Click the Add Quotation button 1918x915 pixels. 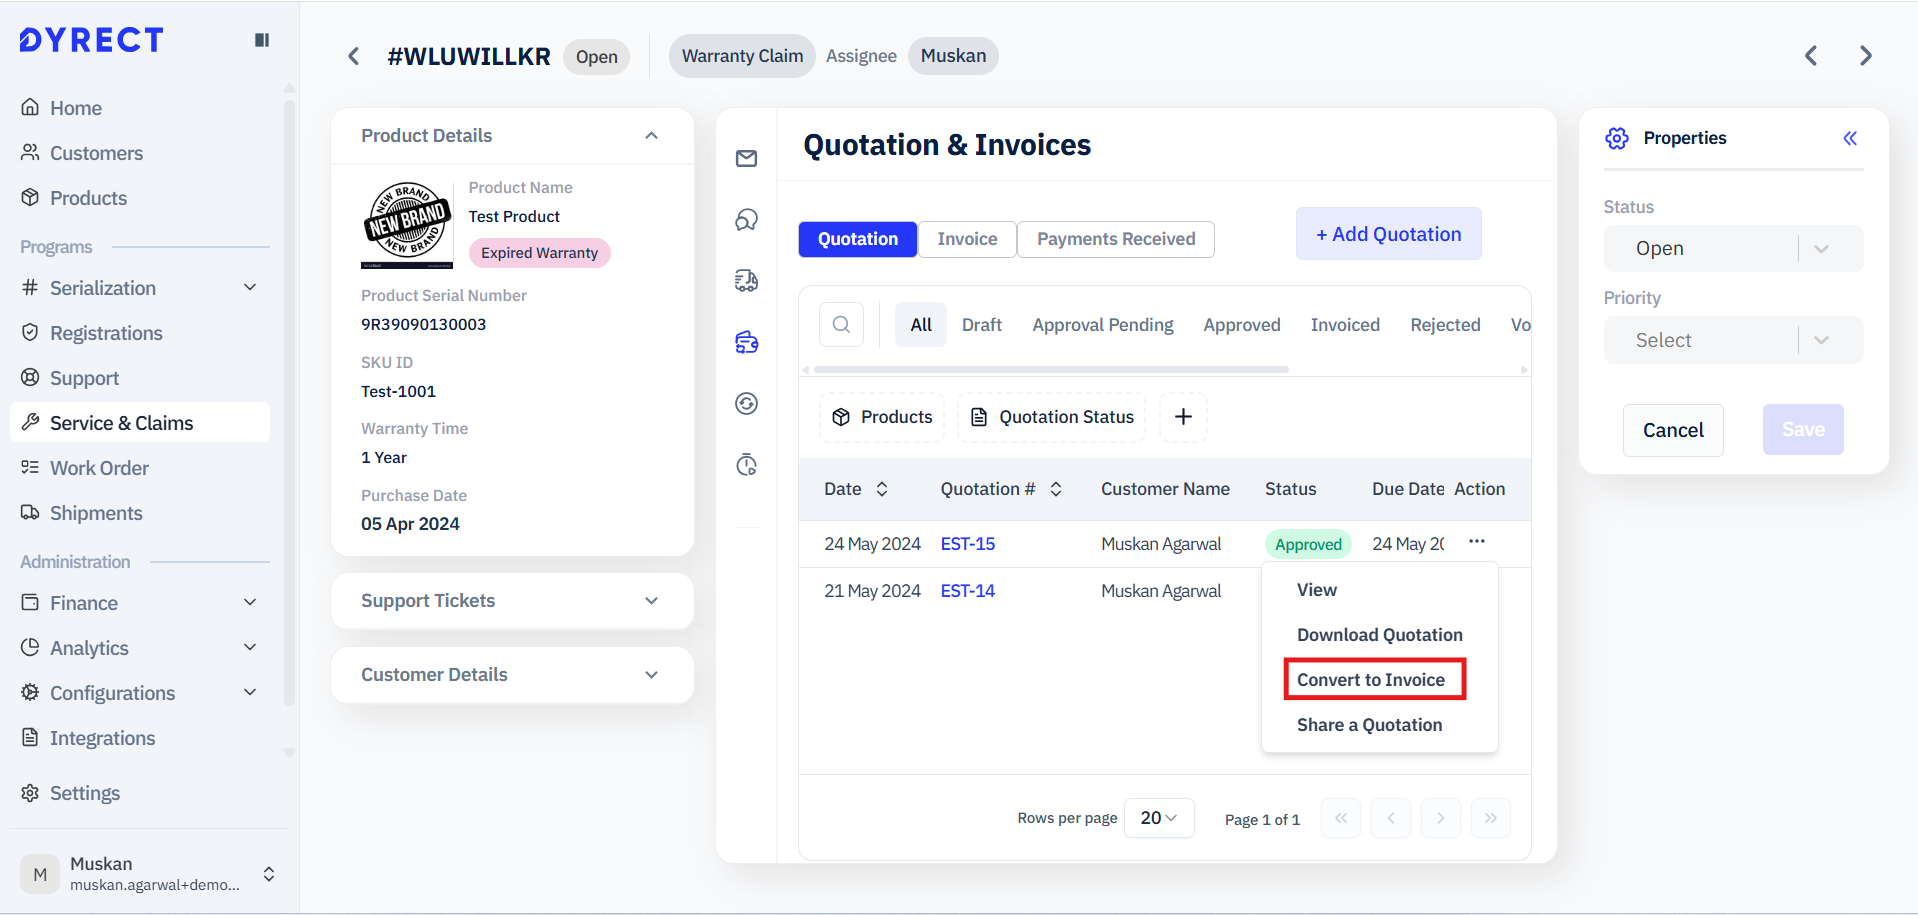1388,234
